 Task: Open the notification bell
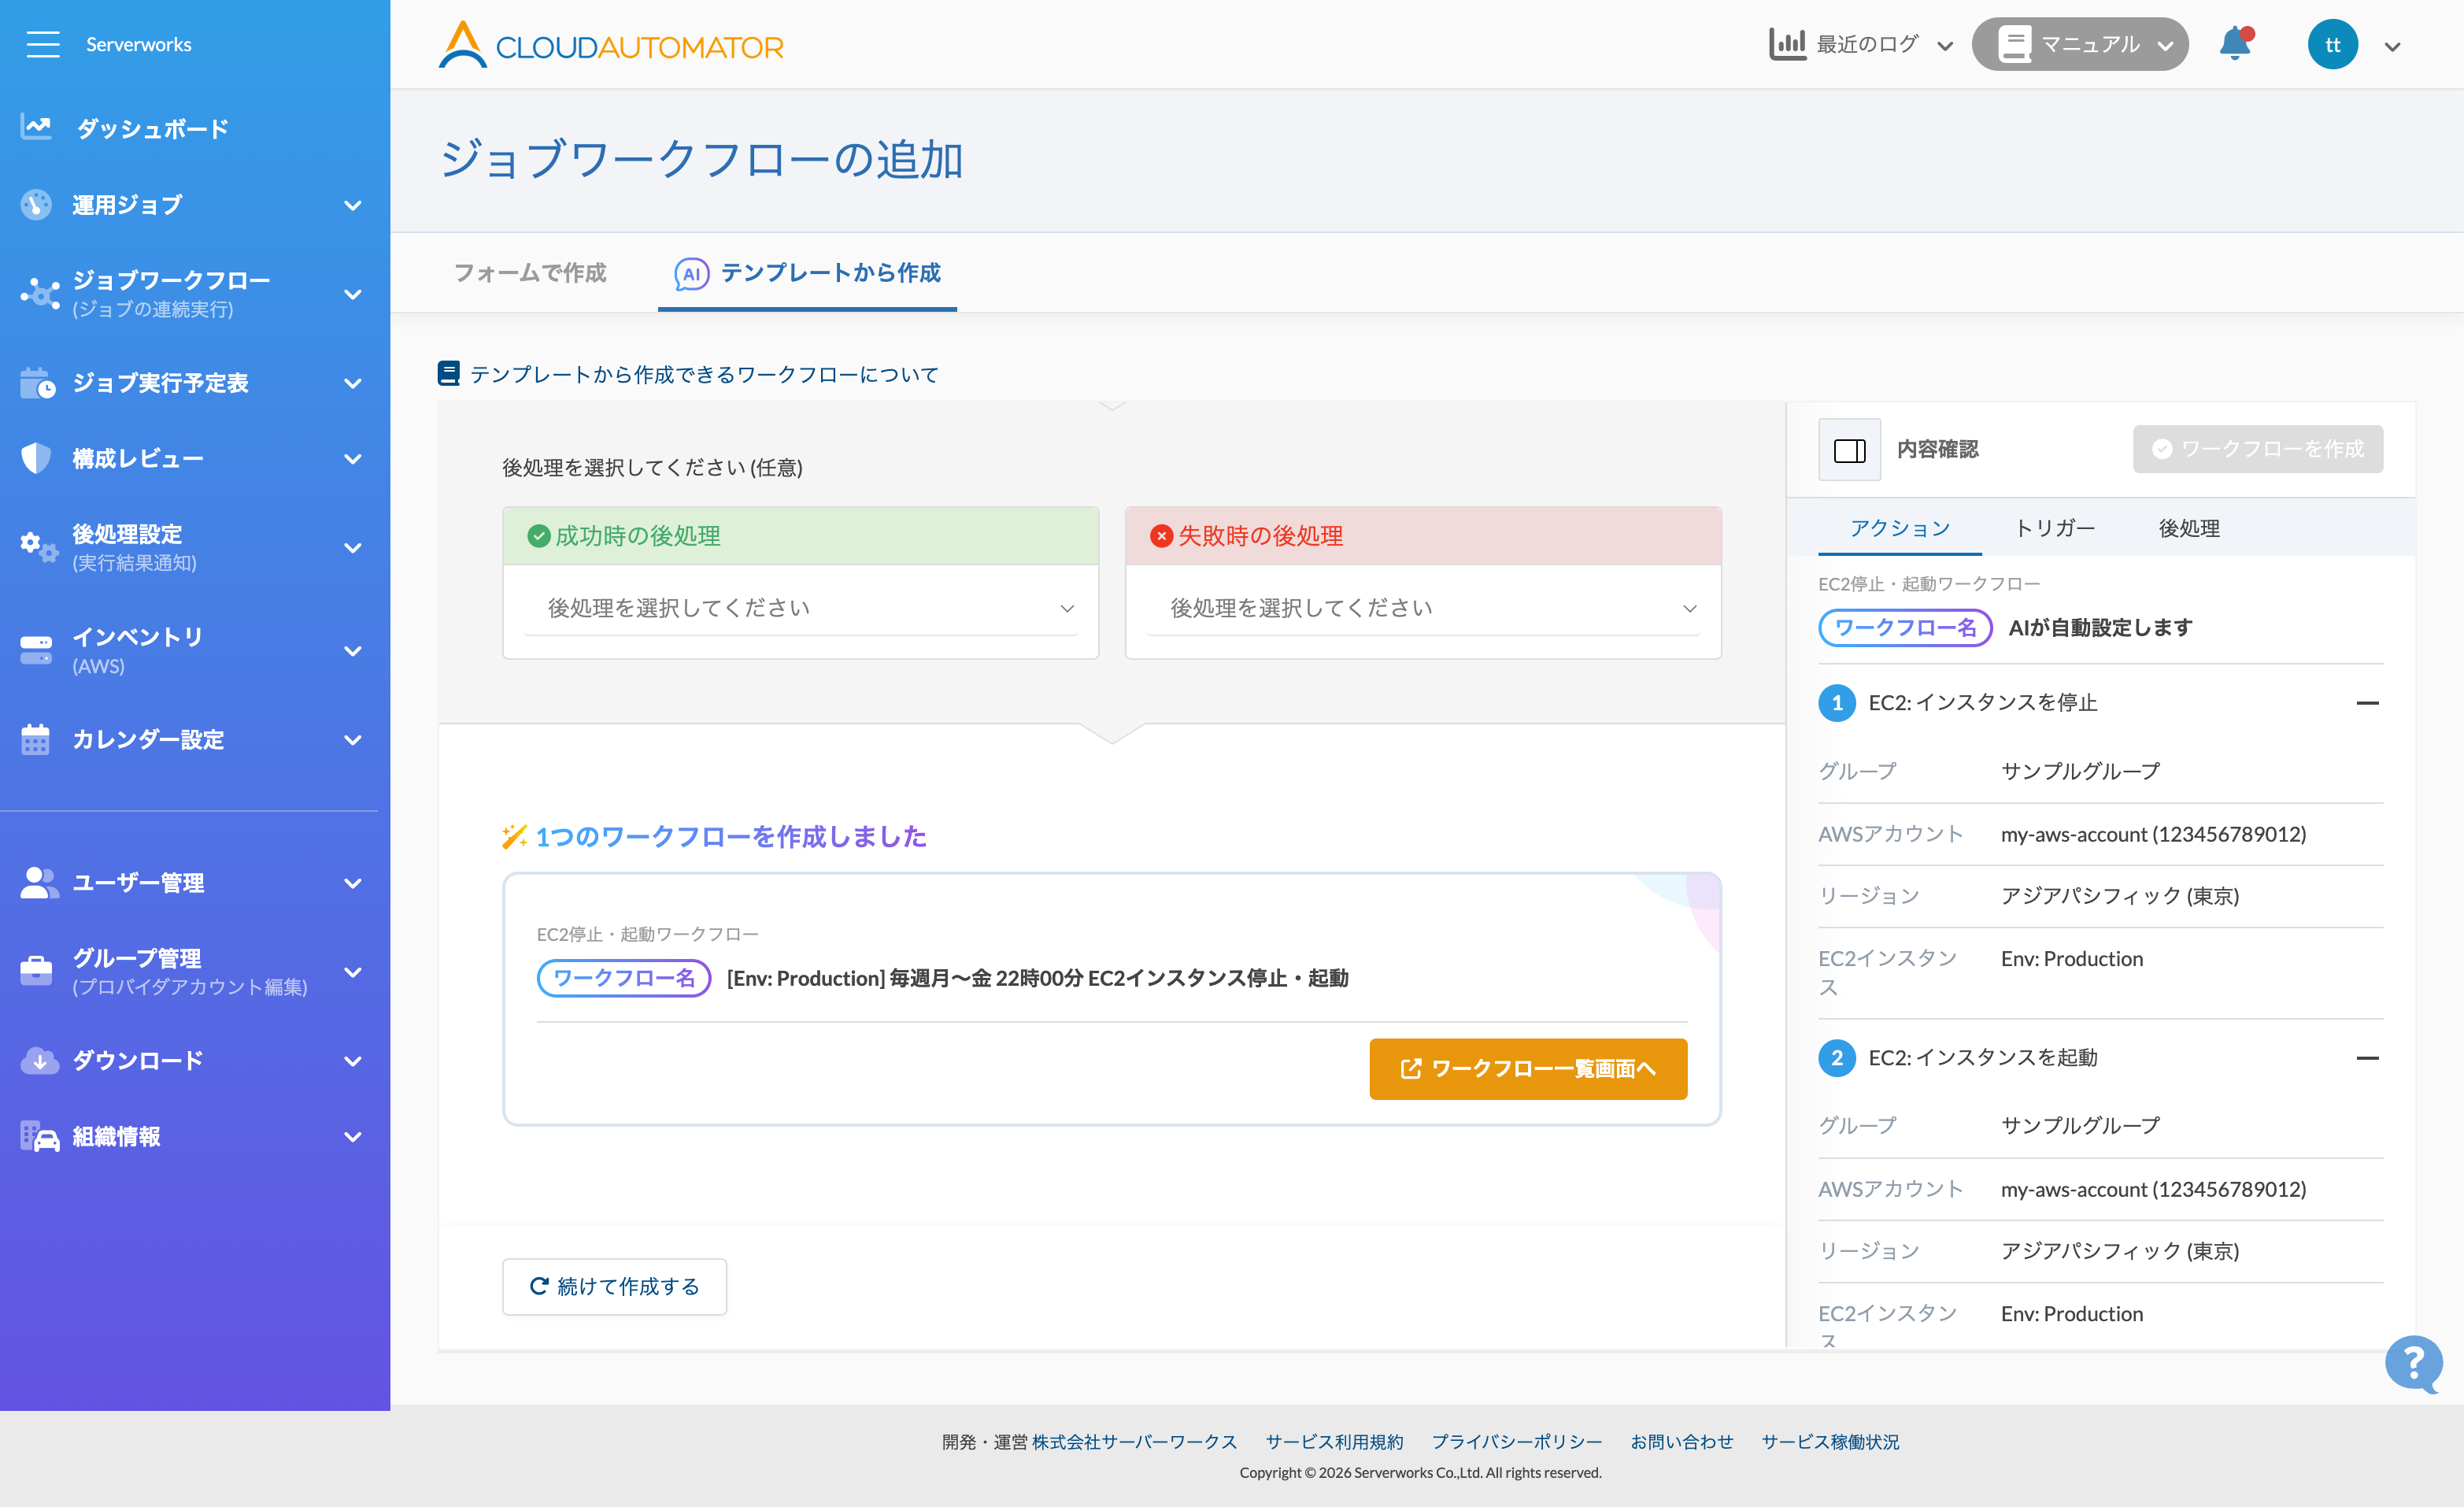point(2235,44)
